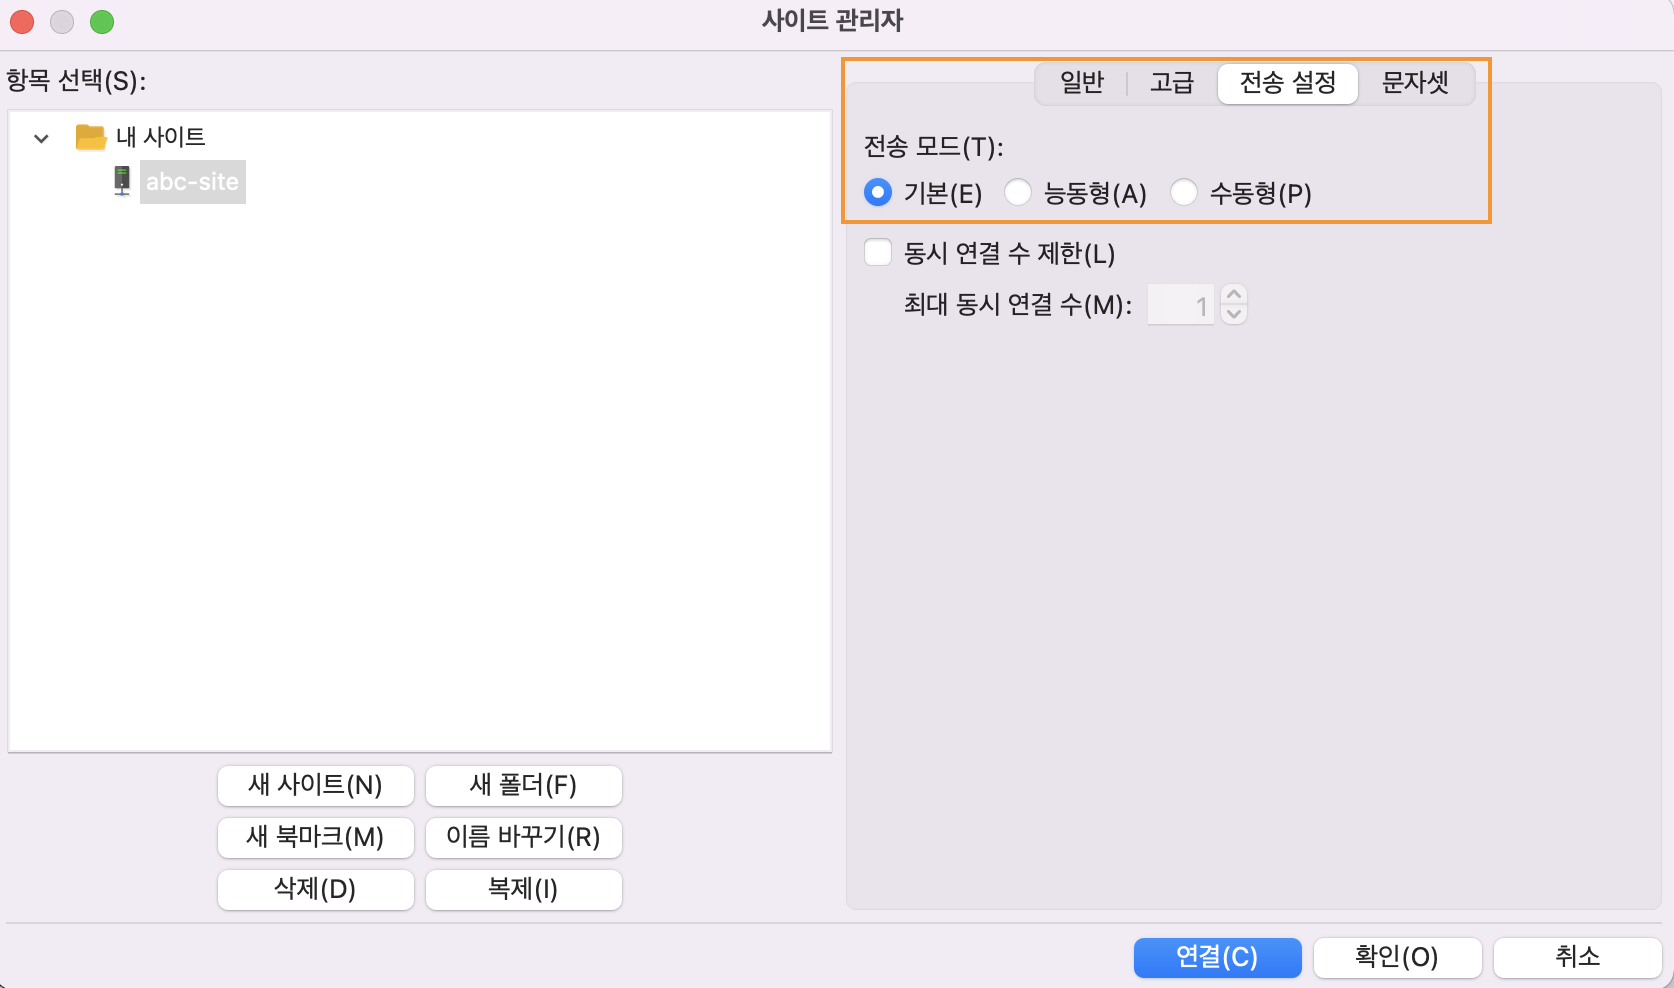1674x988 pixels.
Task: Increase max connections with stepper up arrow
Action: [1234, 295]
